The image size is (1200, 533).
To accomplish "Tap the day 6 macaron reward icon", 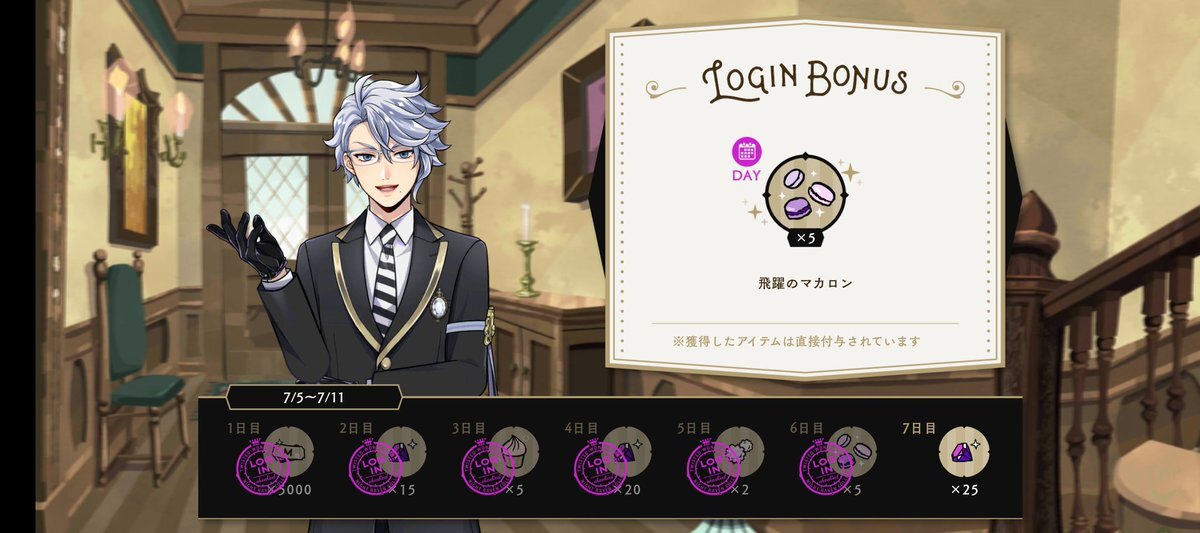I will click(852, 451).
